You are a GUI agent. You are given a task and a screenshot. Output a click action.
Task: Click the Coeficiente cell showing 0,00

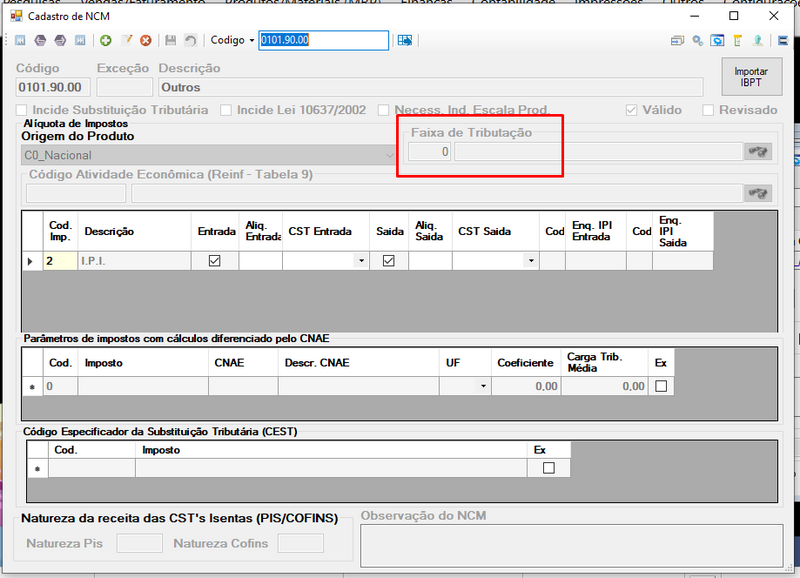526,386
